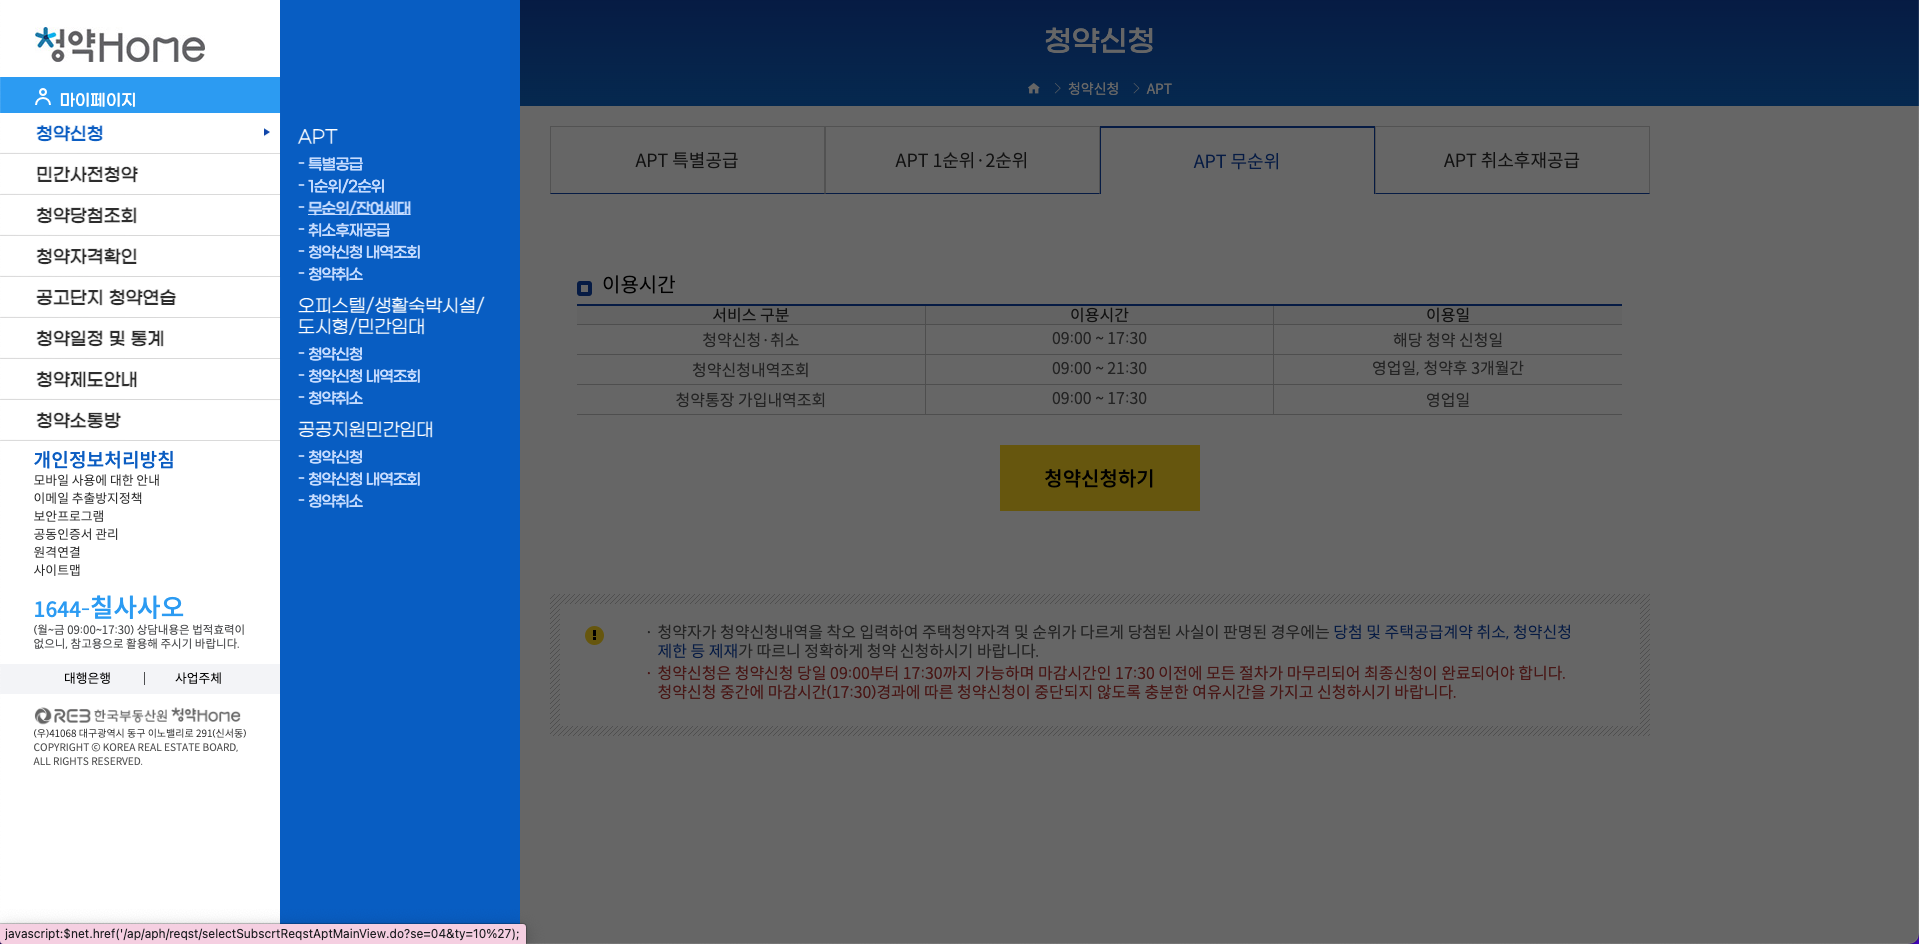
Task: Open 오피스텔 section 청약취소 link
Action: point(335,398)
